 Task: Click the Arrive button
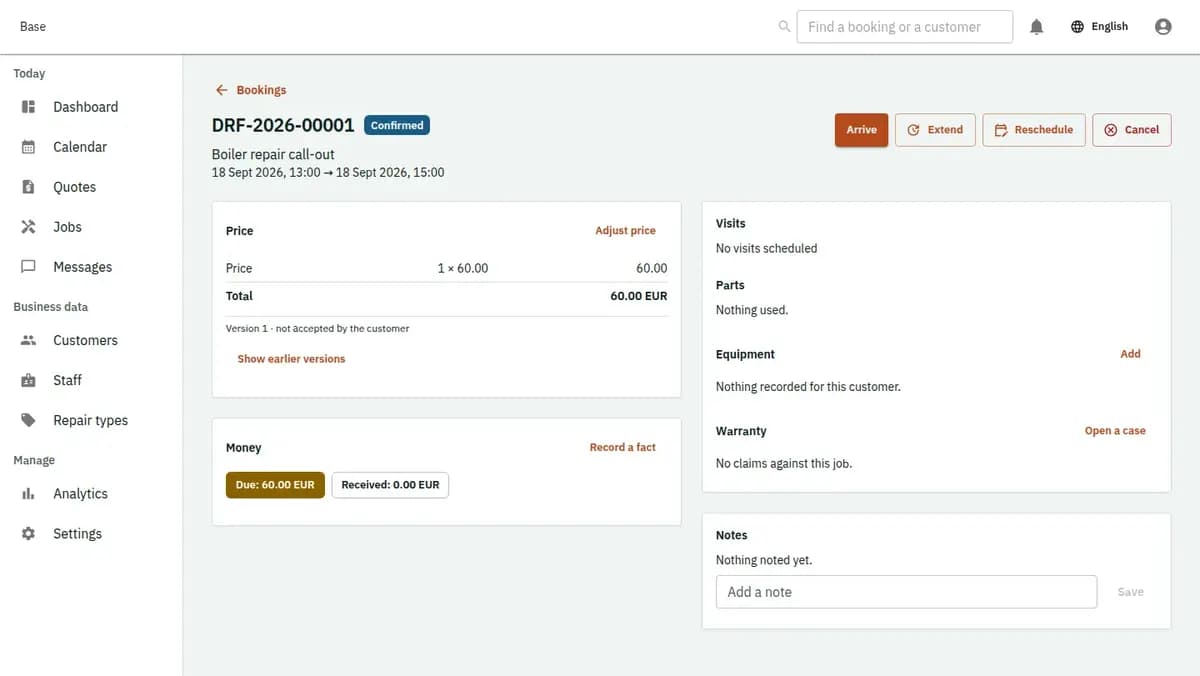coord(861,130)
